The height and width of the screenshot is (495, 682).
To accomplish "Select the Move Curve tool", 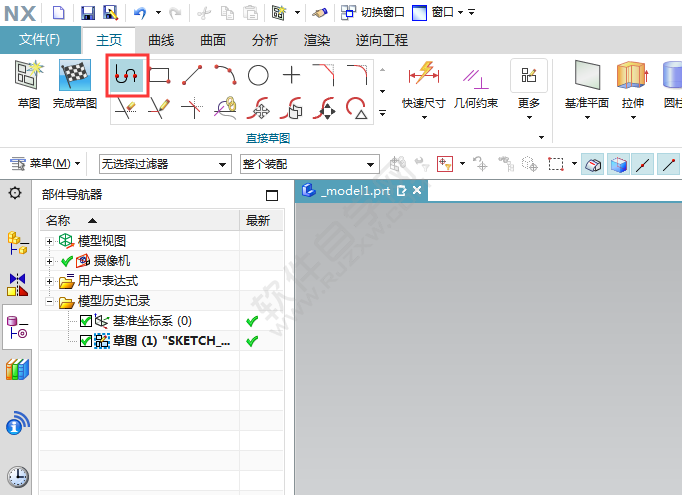I will pos(259,108).
